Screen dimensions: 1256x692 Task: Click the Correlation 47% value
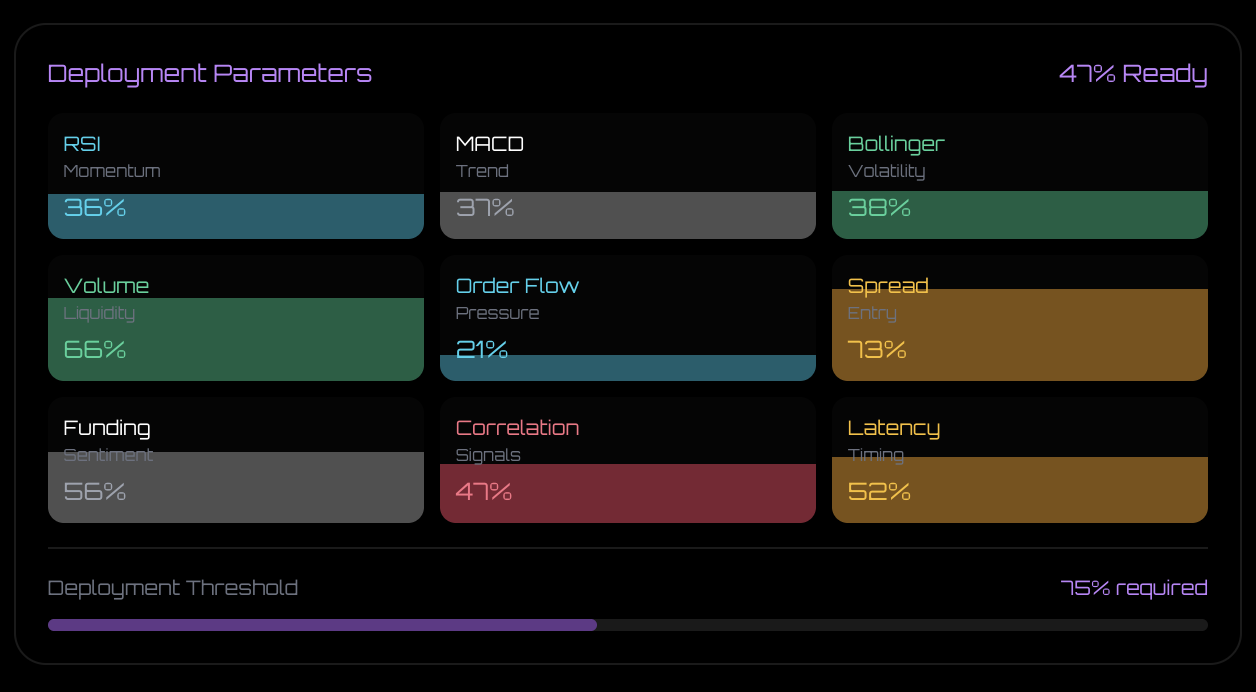pyautogui.click(x=482, y=492)
